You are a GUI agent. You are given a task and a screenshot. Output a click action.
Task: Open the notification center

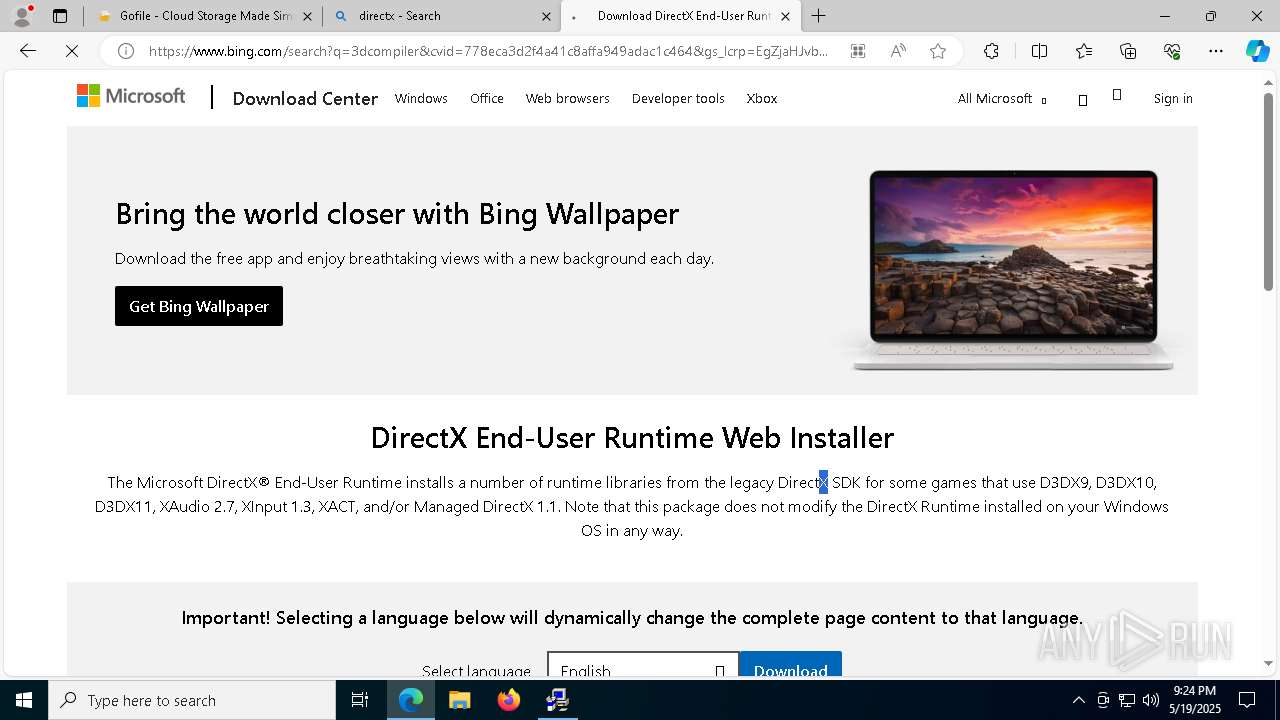tap(1247, 700)
